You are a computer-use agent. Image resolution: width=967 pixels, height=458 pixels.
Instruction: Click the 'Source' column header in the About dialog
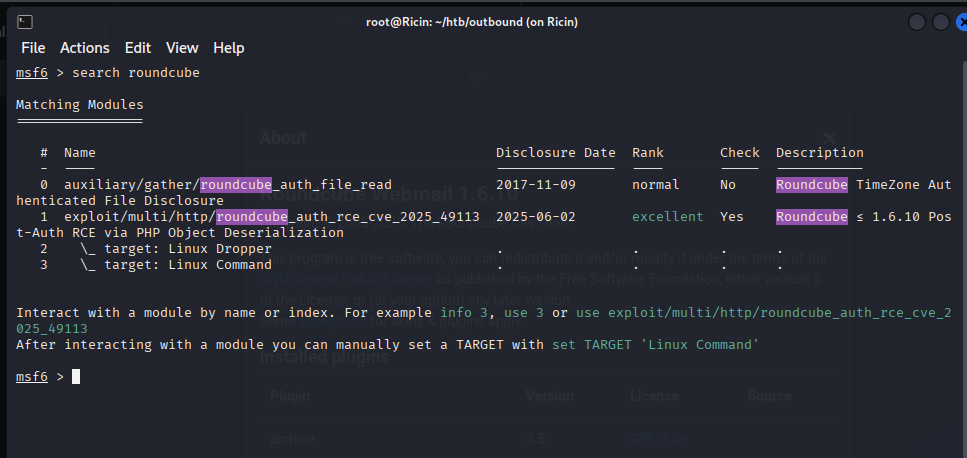[x=770, y=396]
